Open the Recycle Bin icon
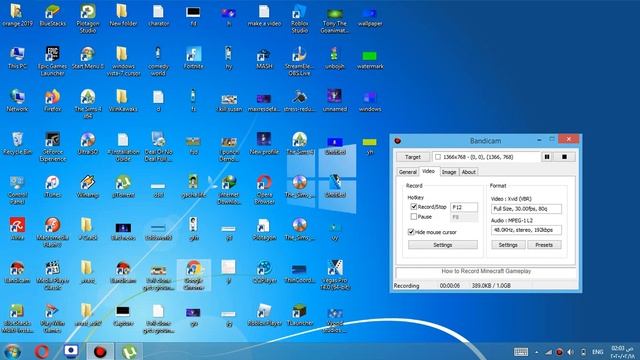 click(17, 144)
